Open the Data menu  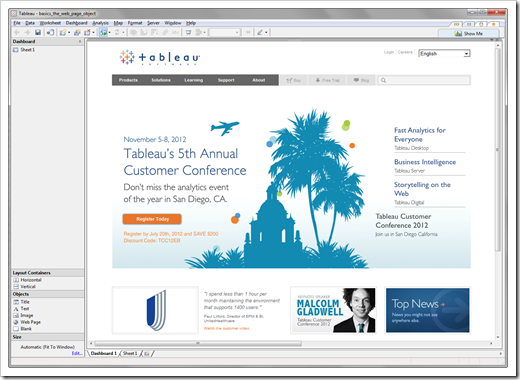(30, 23)
